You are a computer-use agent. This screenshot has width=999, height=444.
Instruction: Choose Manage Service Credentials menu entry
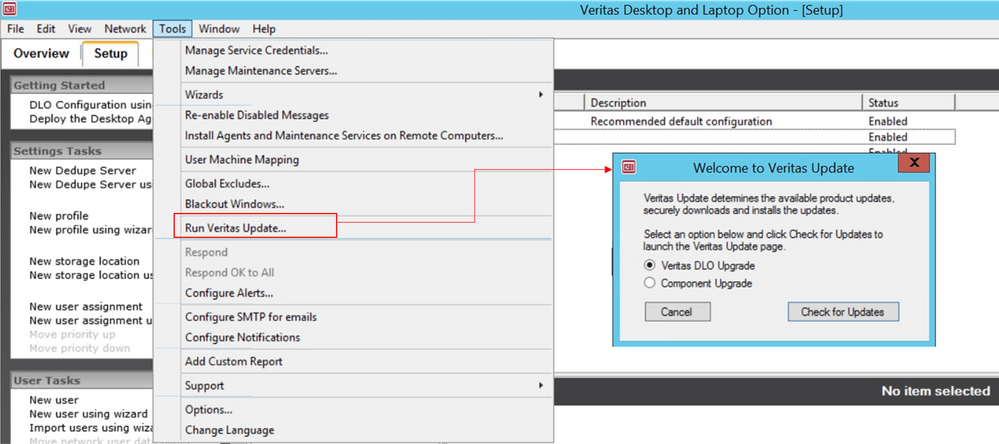tap(256, 50)
